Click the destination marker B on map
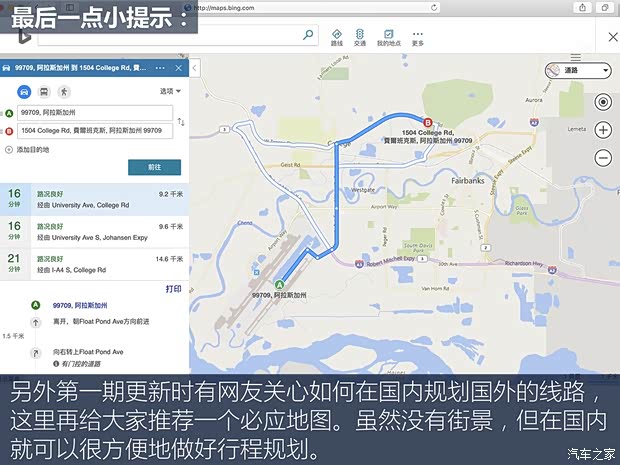Screen dimensions: 620x465 pos(427,122)
